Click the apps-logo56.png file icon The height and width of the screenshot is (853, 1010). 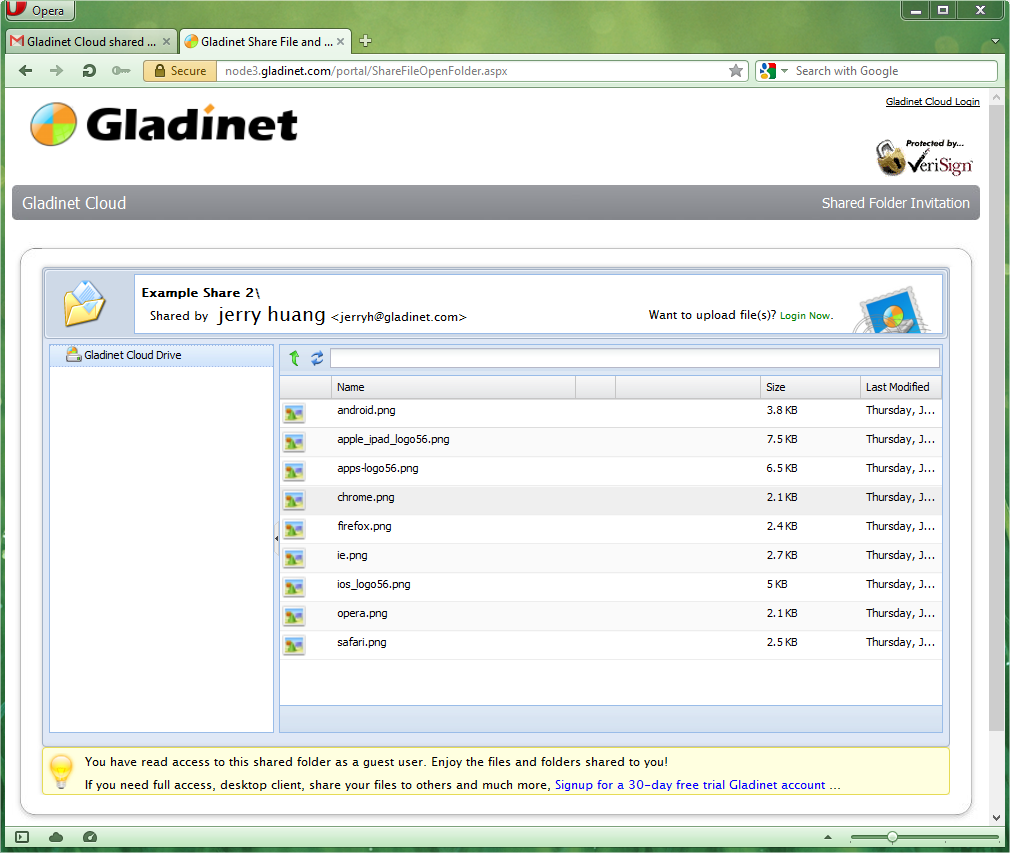coord(294,471)
